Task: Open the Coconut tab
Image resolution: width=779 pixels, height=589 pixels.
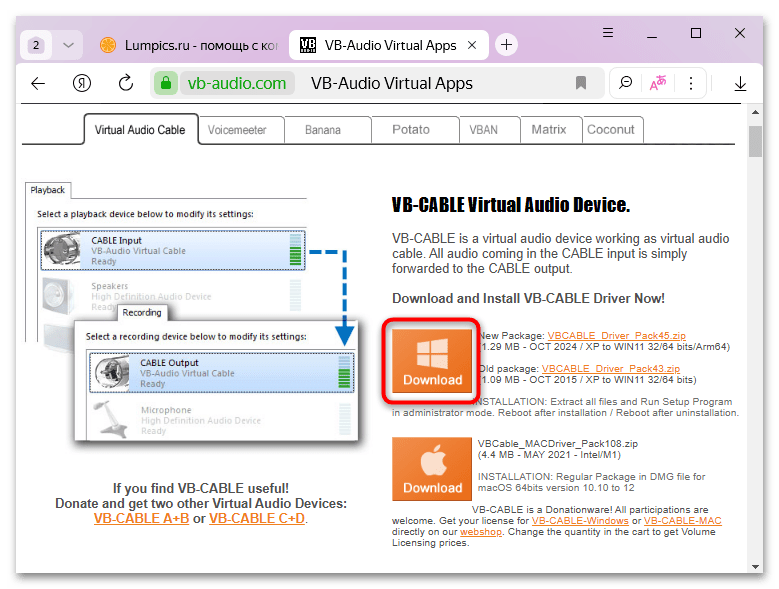Action: [611, 130]
